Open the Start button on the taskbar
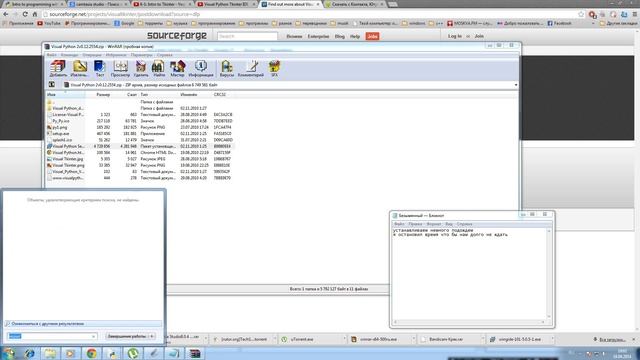 tap(9, 353)
